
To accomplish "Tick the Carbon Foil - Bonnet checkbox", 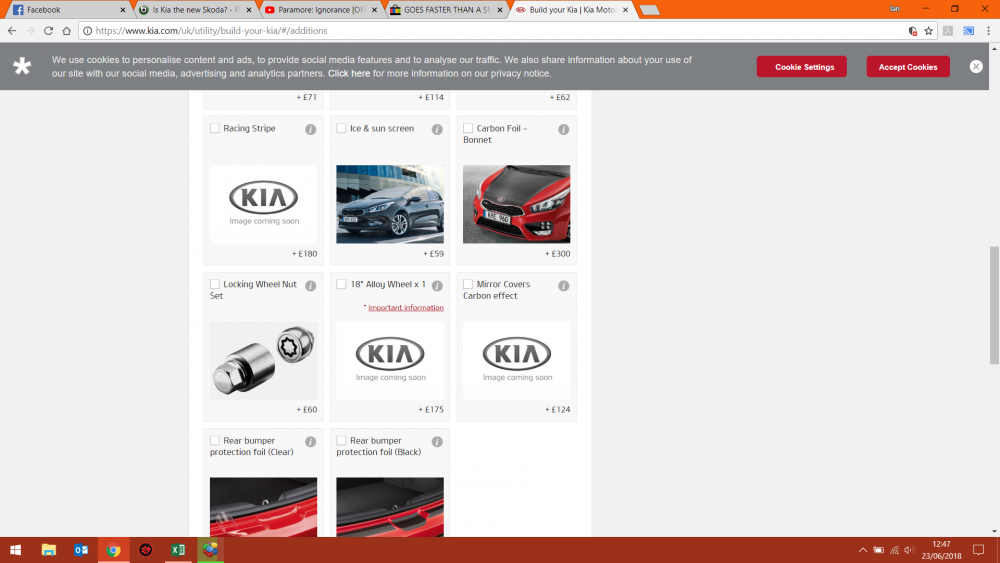I will click(468, 128).
